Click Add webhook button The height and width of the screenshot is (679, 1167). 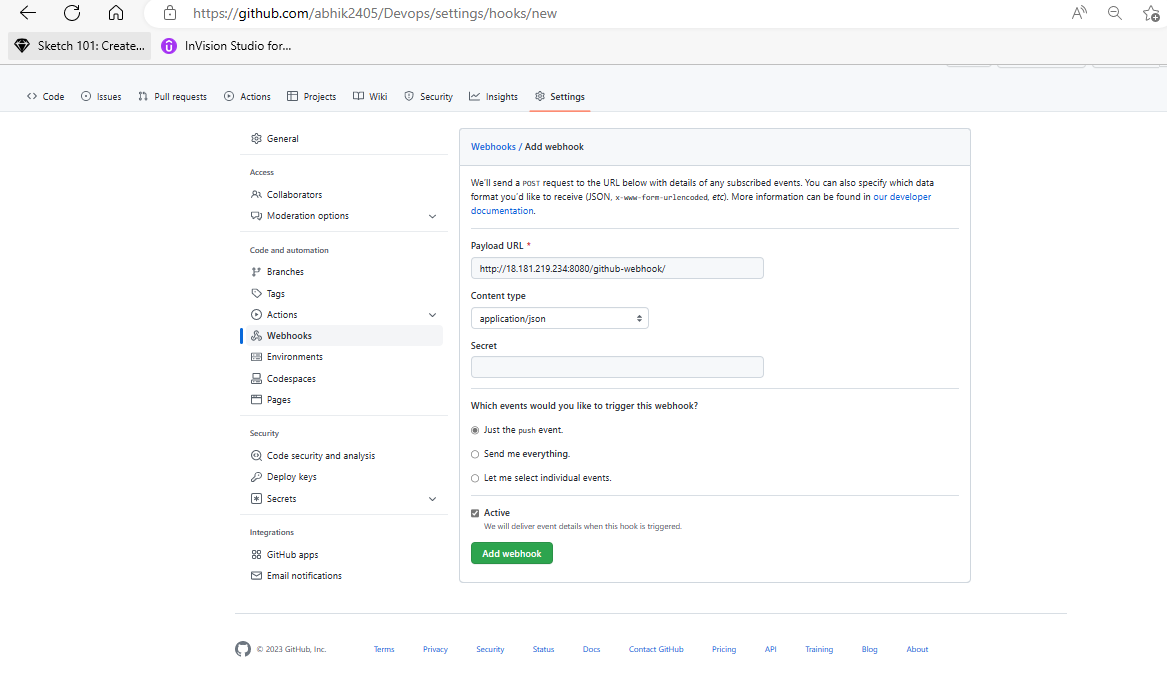[511, 553]
